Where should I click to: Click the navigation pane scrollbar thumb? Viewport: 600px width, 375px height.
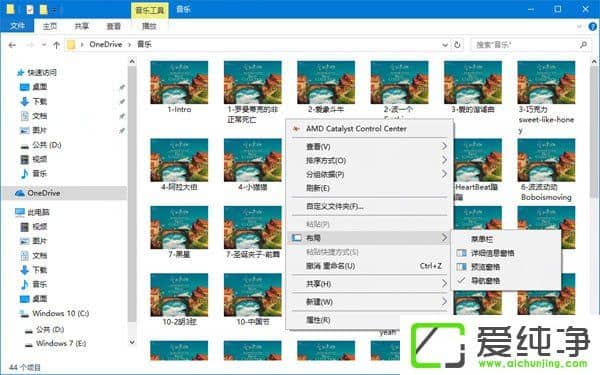point(132,193)
